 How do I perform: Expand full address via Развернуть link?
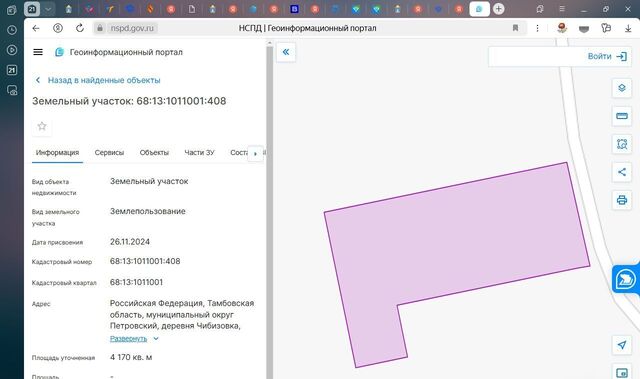128,339
